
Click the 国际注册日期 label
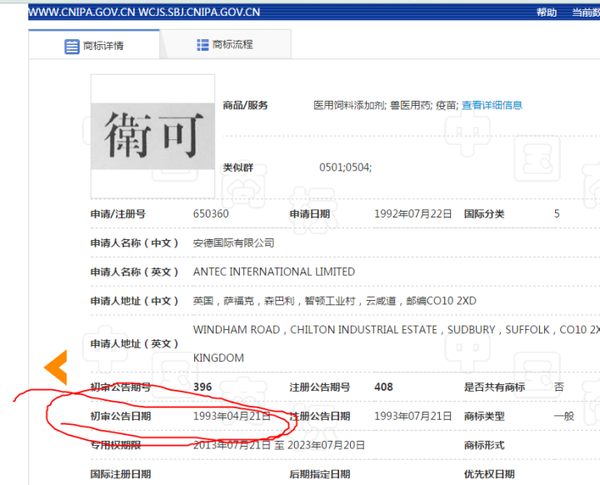coord(121,474)
